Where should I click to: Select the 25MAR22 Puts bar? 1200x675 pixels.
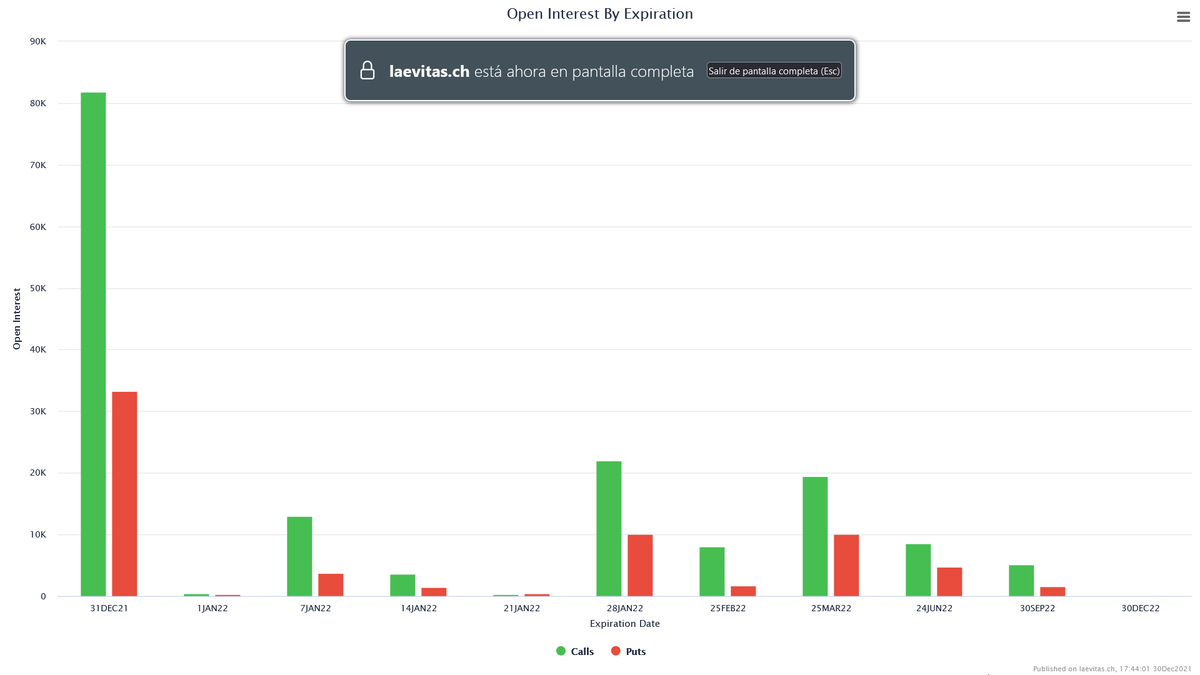pyautogui.click(x=846, y=565)
